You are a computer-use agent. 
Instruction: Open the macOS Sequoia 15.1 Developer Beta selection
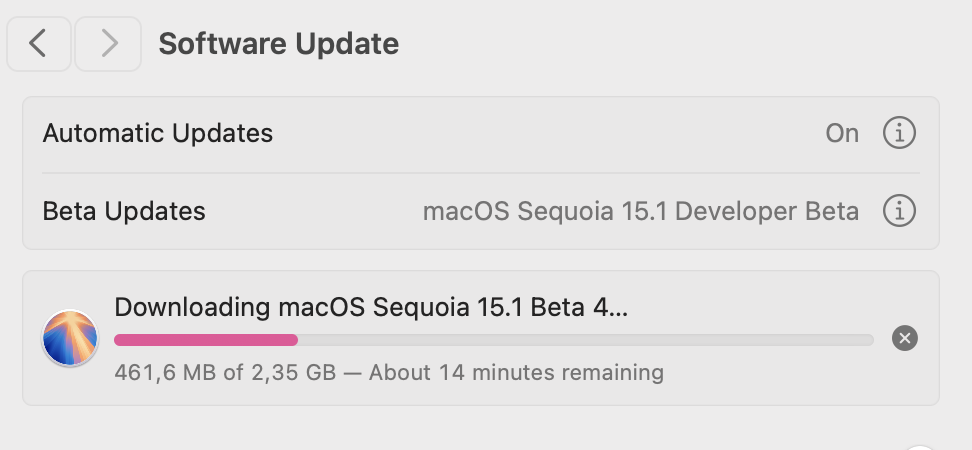[640, 211]
